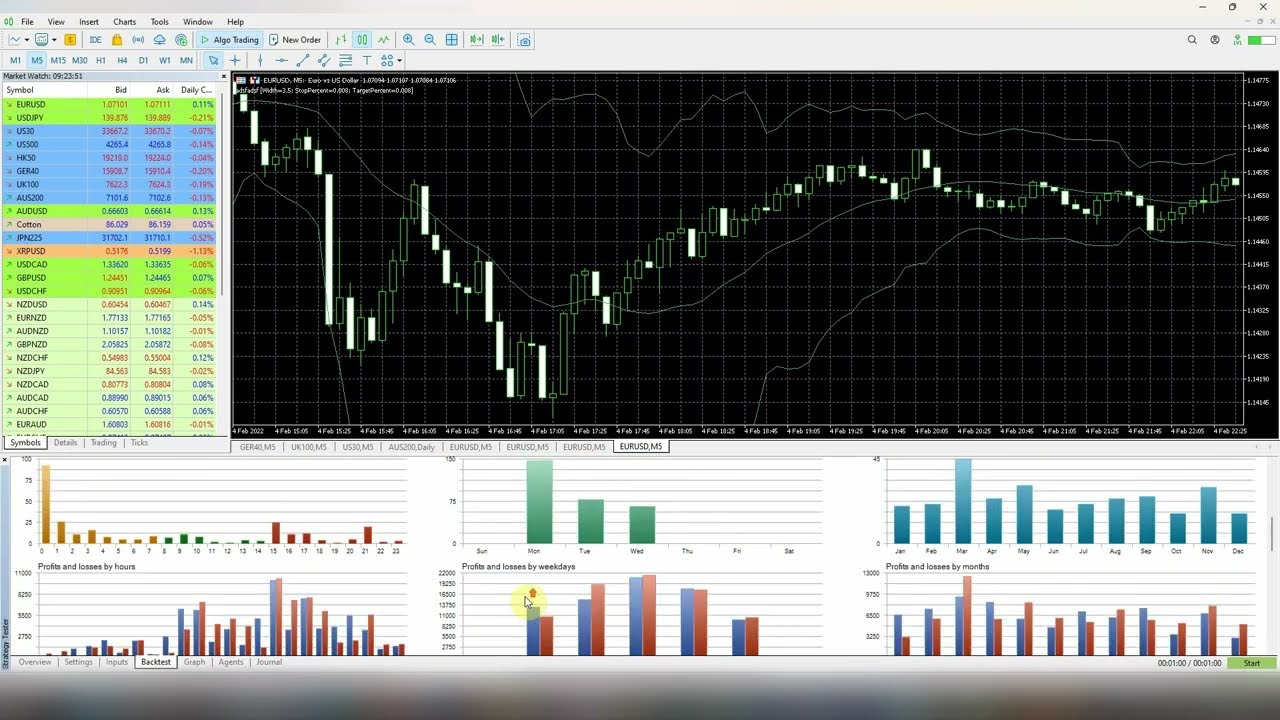Open the user account icon
The width and height of the screenshot is (1280, 720).
pyautogui.click(x=1215, y=40)
